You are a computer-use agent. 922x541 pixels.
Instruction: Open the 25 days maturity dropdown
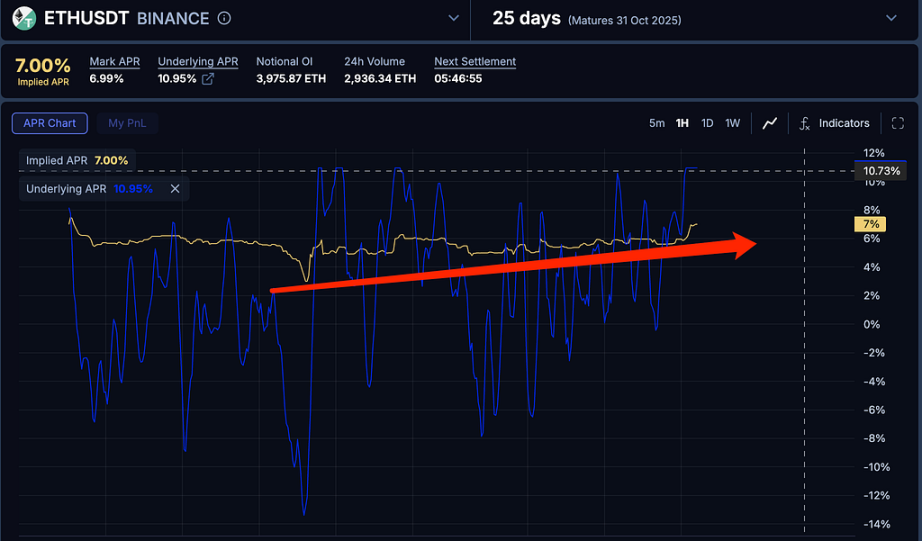pos(891,18)
